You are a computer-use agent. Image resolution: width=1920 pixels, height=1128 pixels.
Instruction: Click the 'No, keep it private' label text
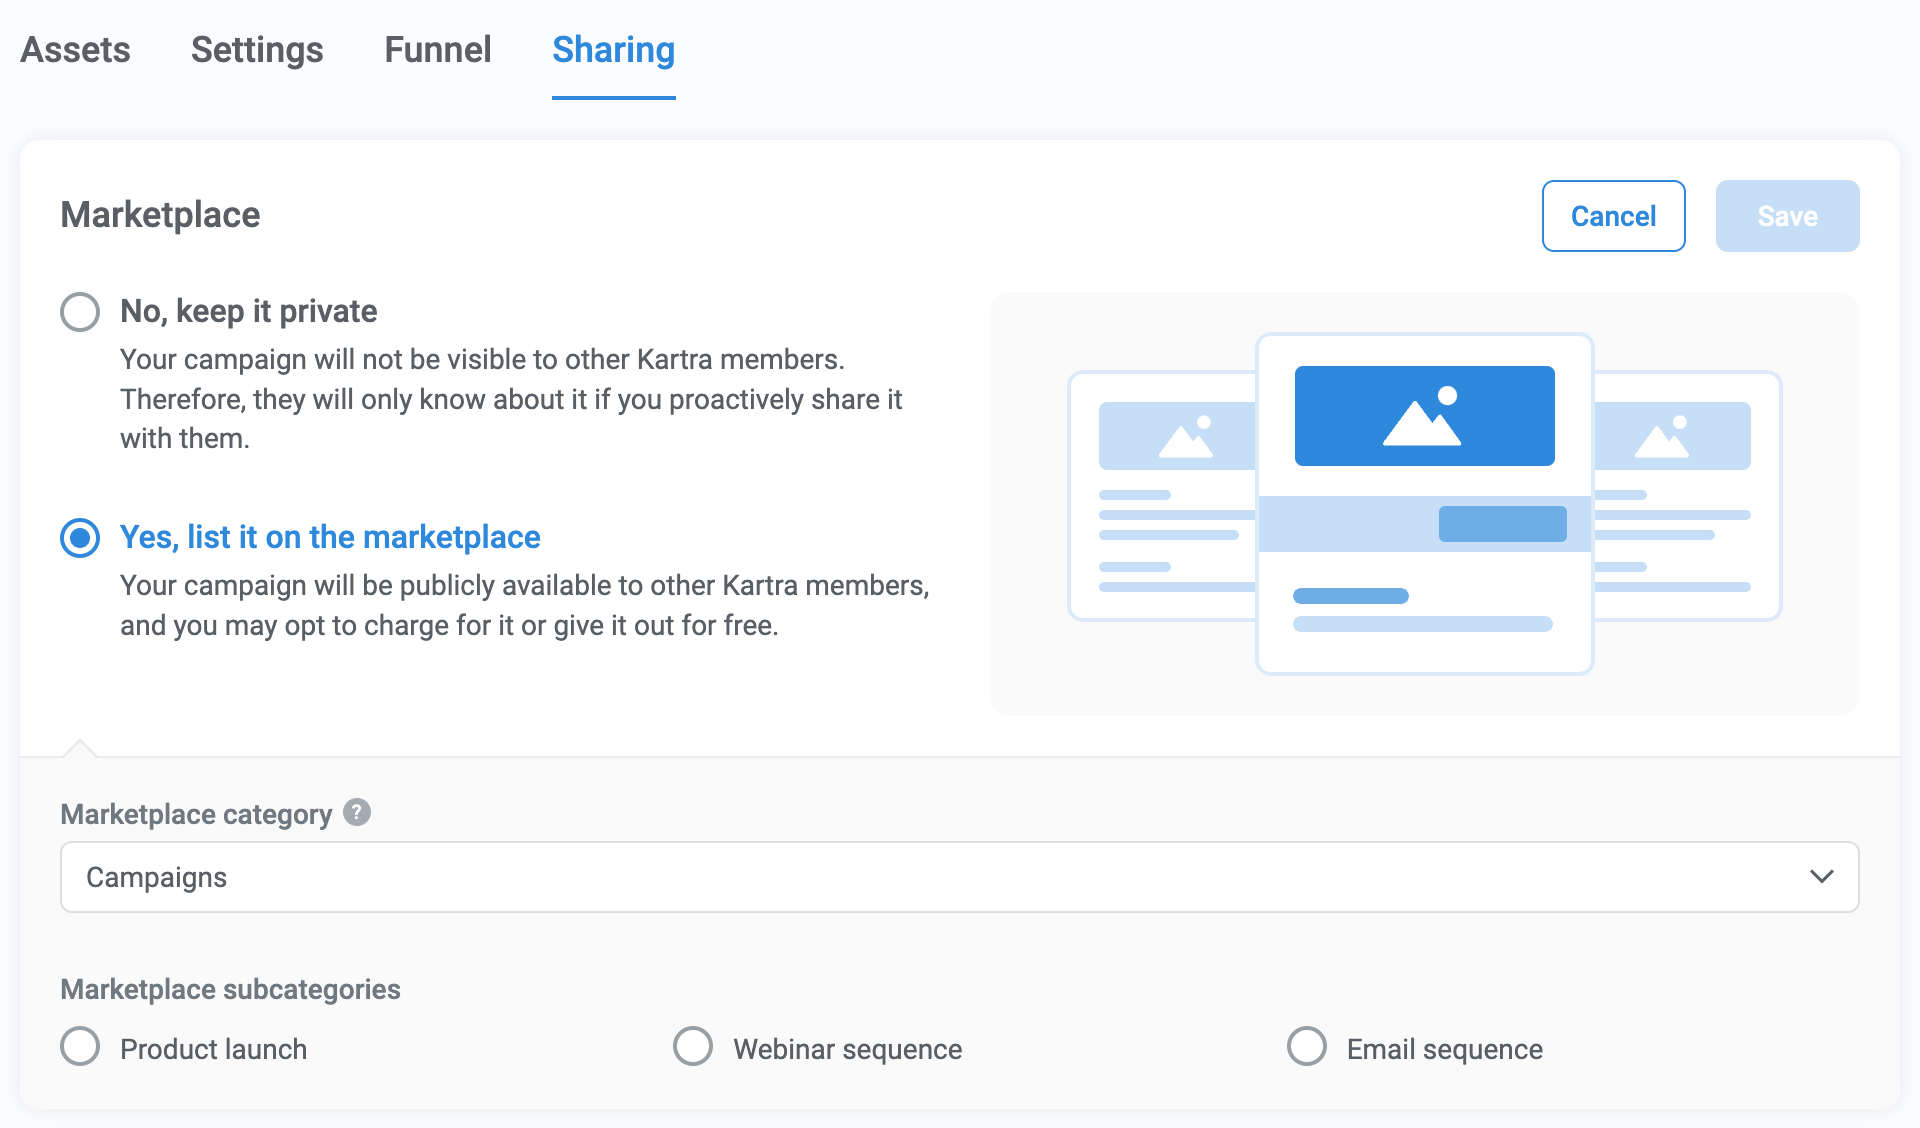click(248, 311)
